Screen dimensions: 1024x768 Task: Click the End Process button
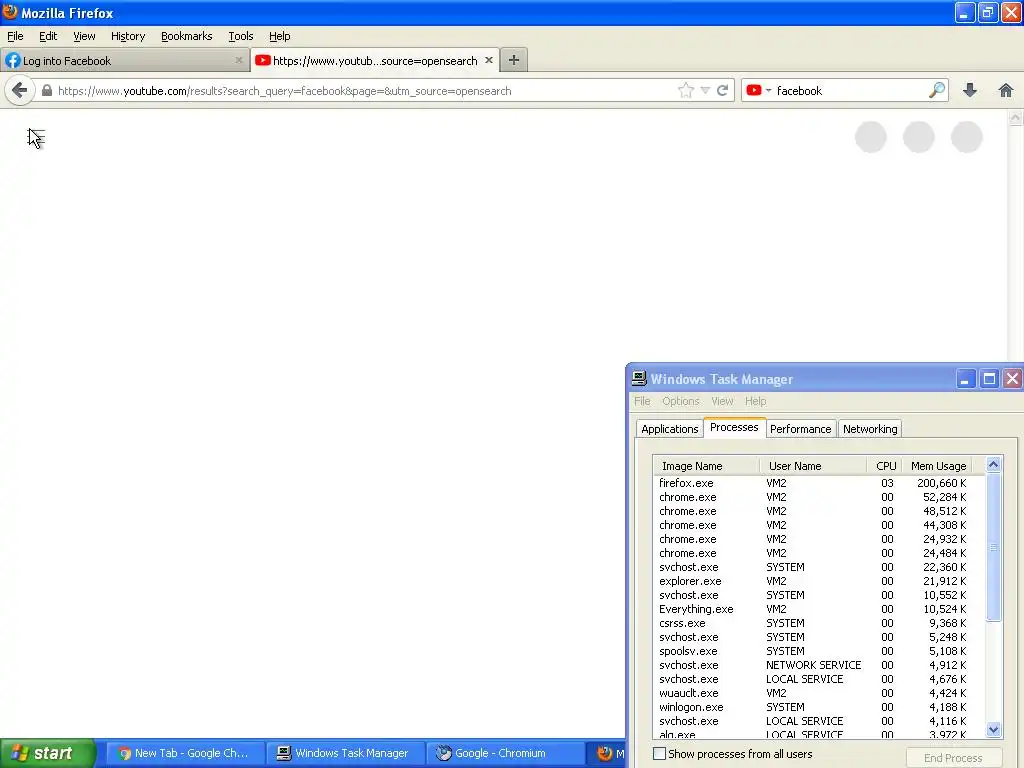[x=953, y=758]
